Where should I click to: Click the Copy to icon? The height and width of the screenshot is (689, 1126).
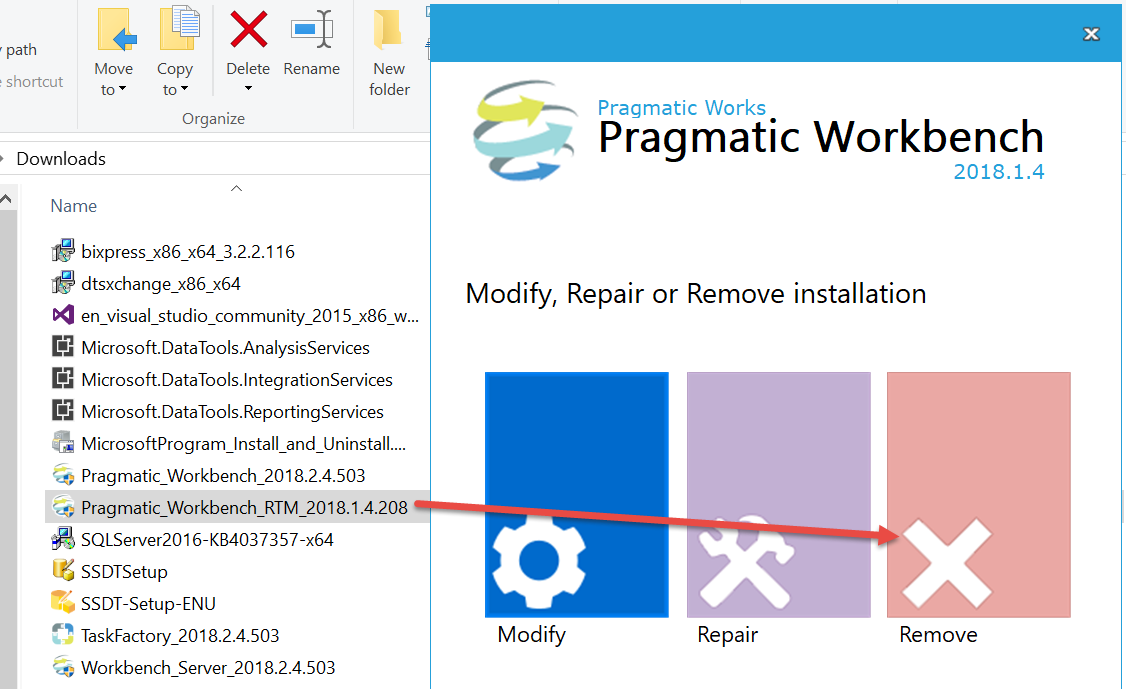pyautogui.click(x=175, y=30)
